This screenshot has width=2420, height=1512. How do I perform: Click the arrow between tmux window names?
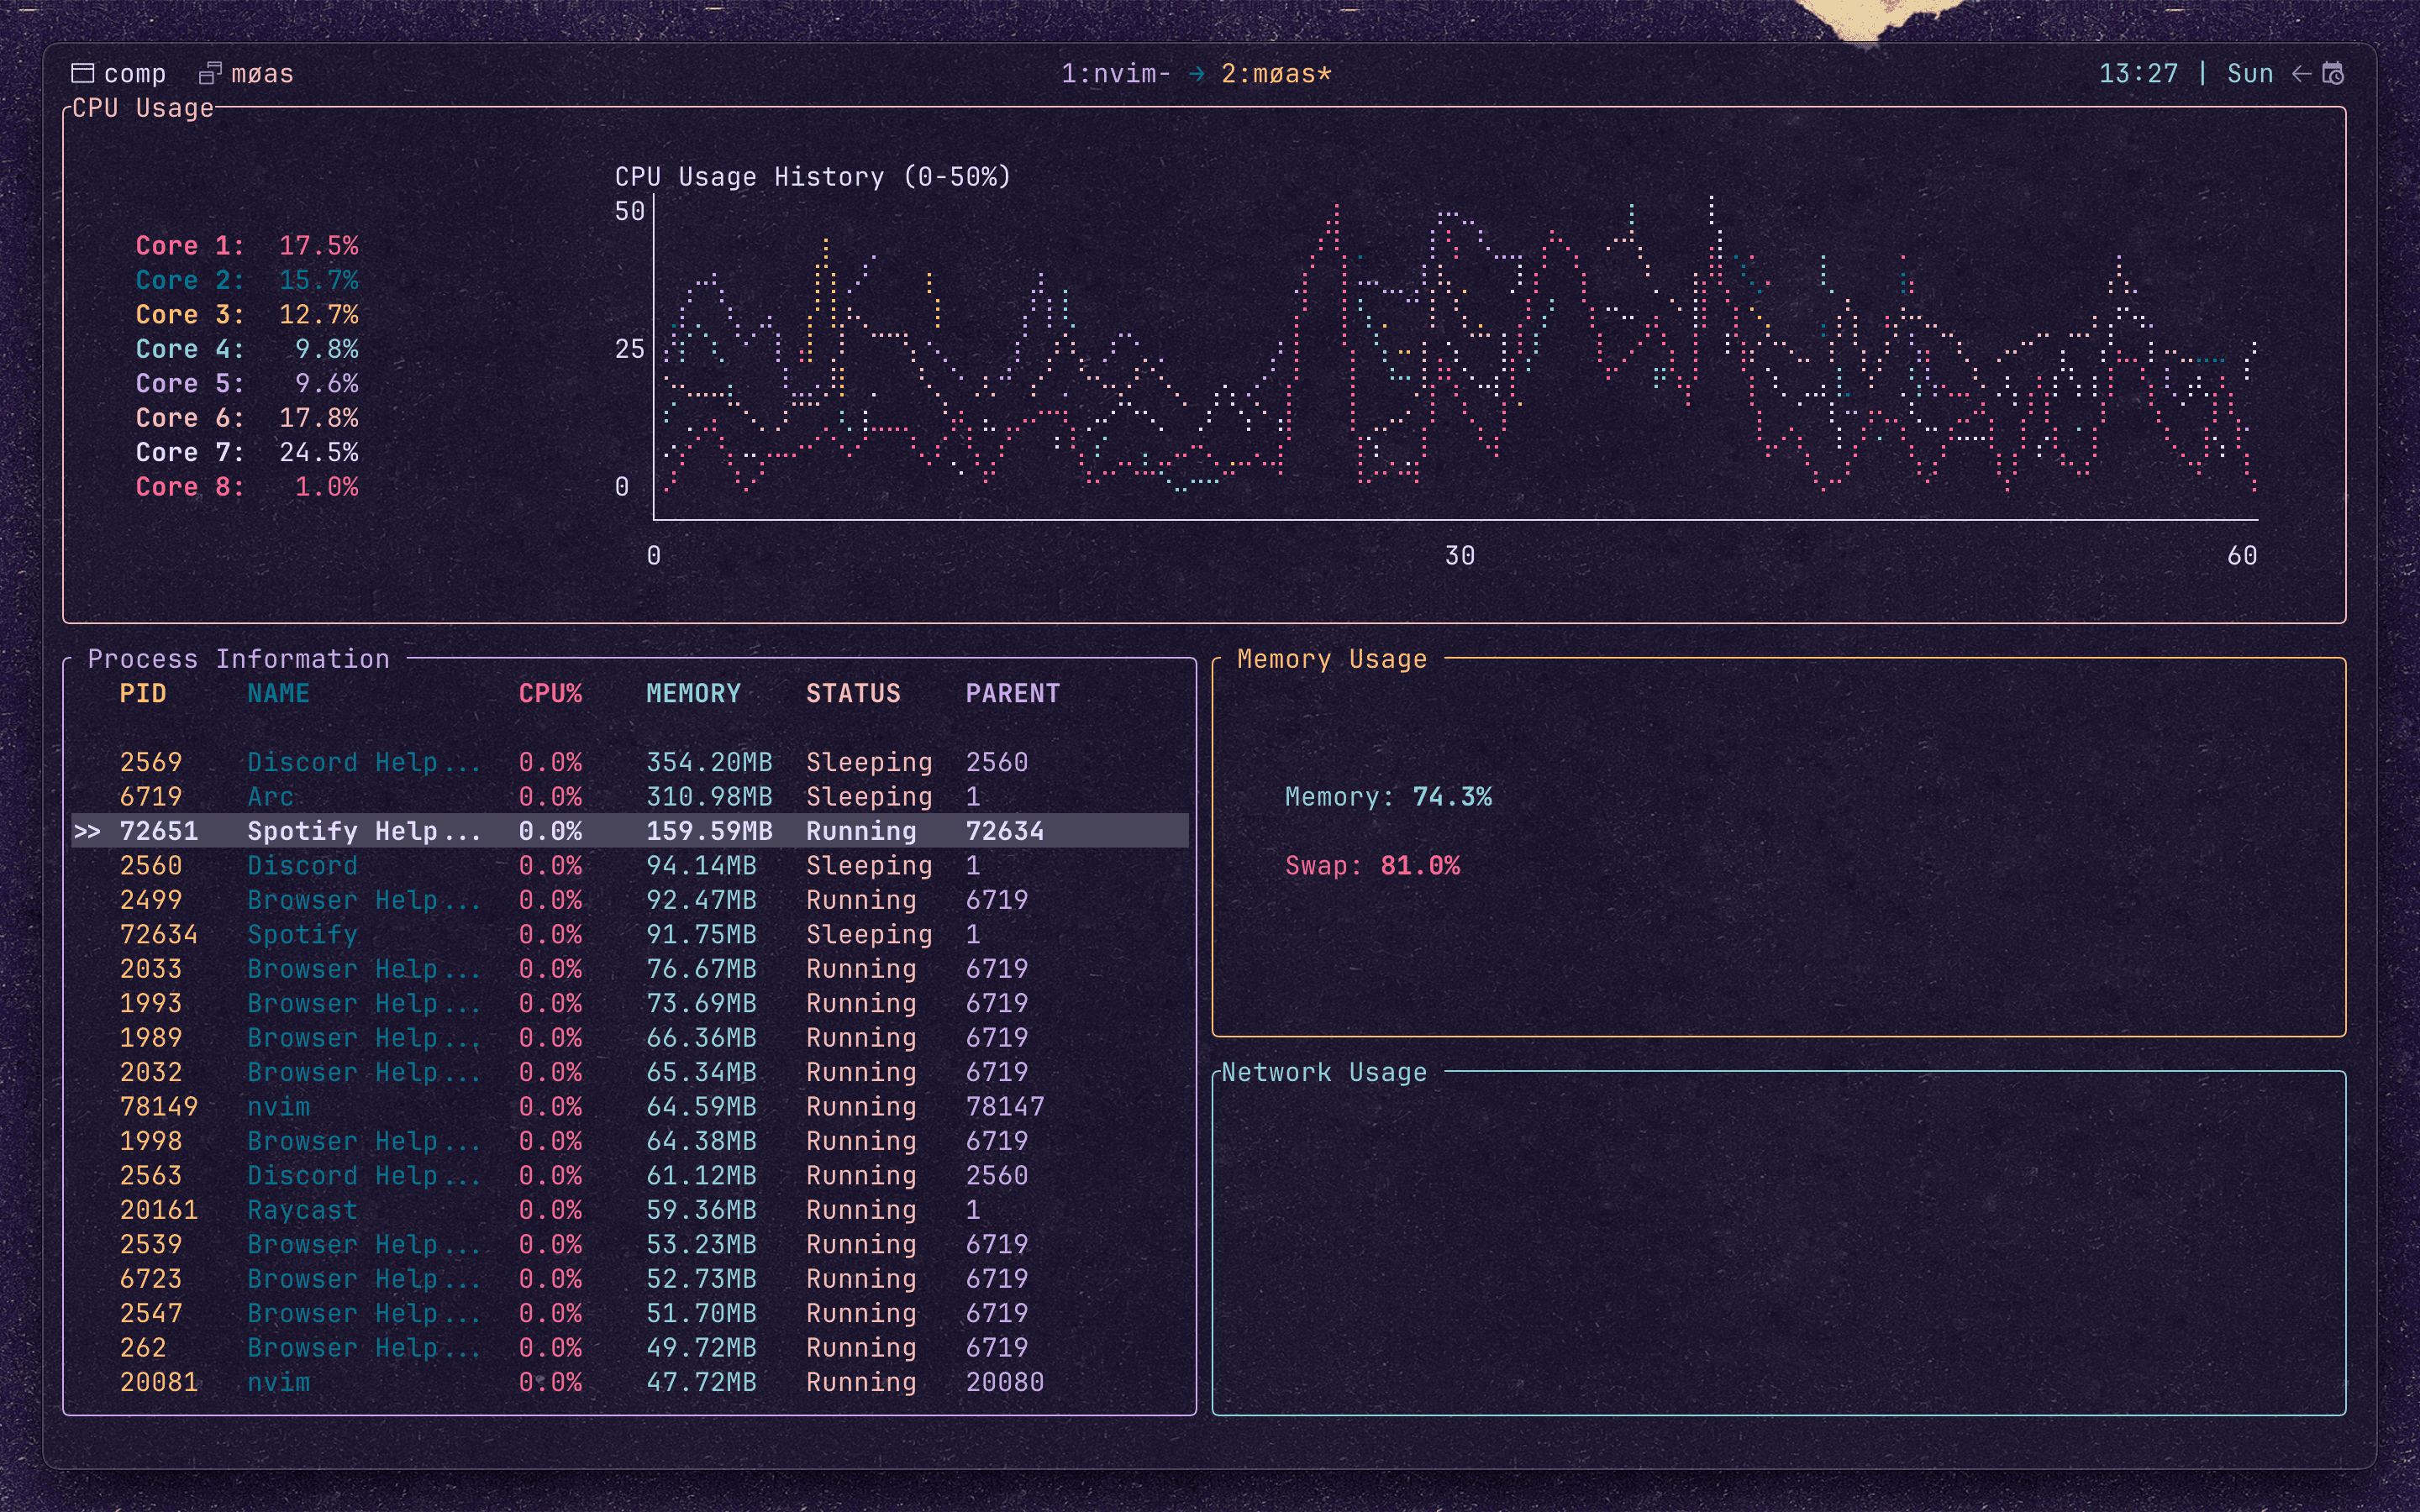click(1196, 74)
